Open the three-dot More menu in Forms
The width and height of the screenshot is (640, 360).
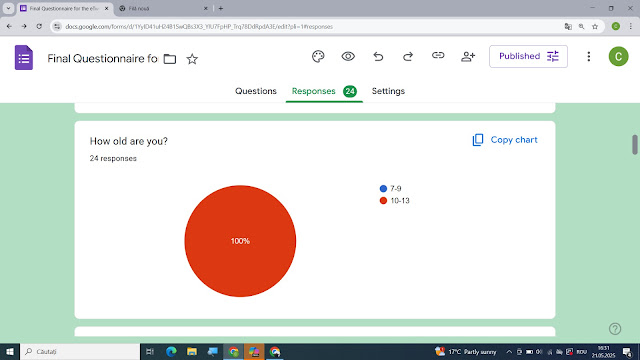[x=589, y=56]
